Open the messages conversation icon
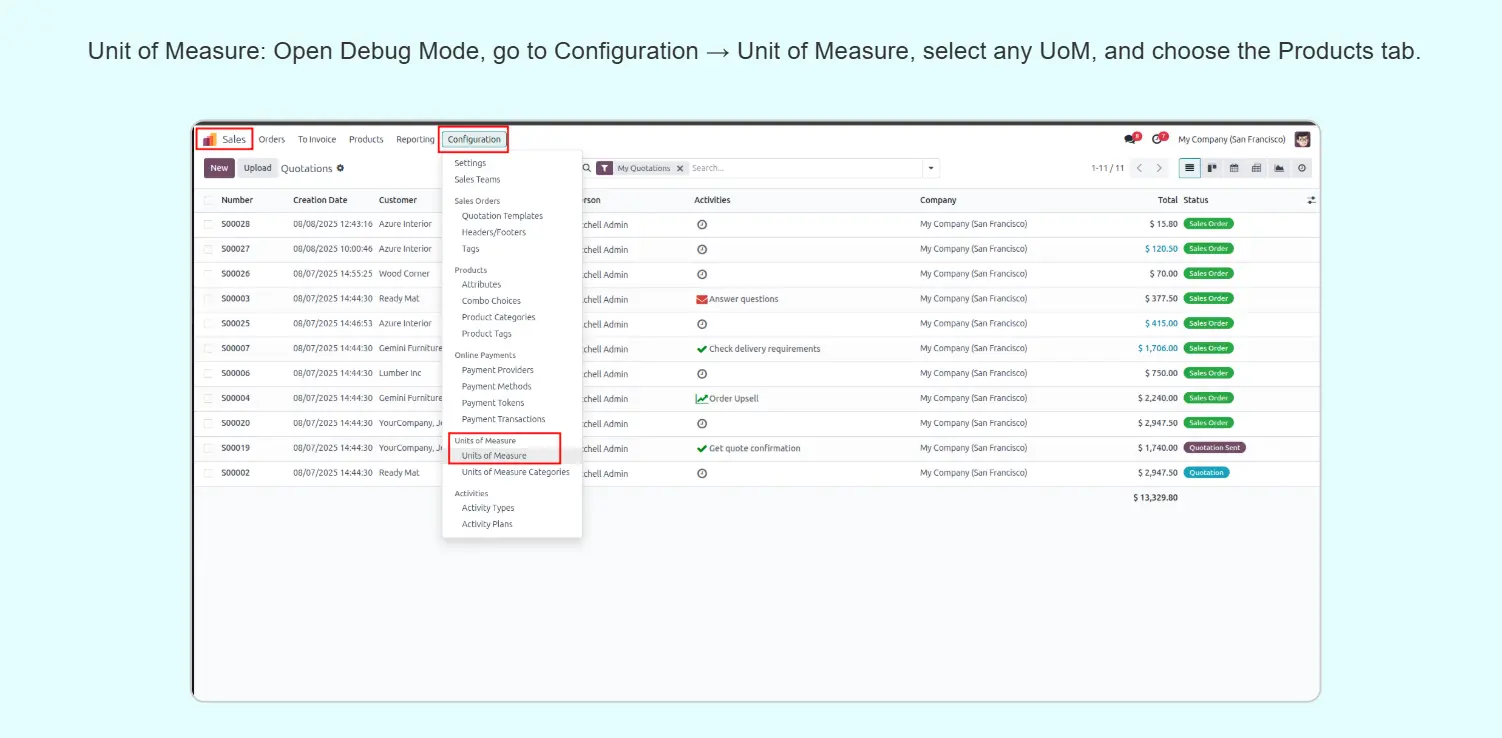Screen dimensions: 1502x738 pyautogui.click(x=1130, y=139)
